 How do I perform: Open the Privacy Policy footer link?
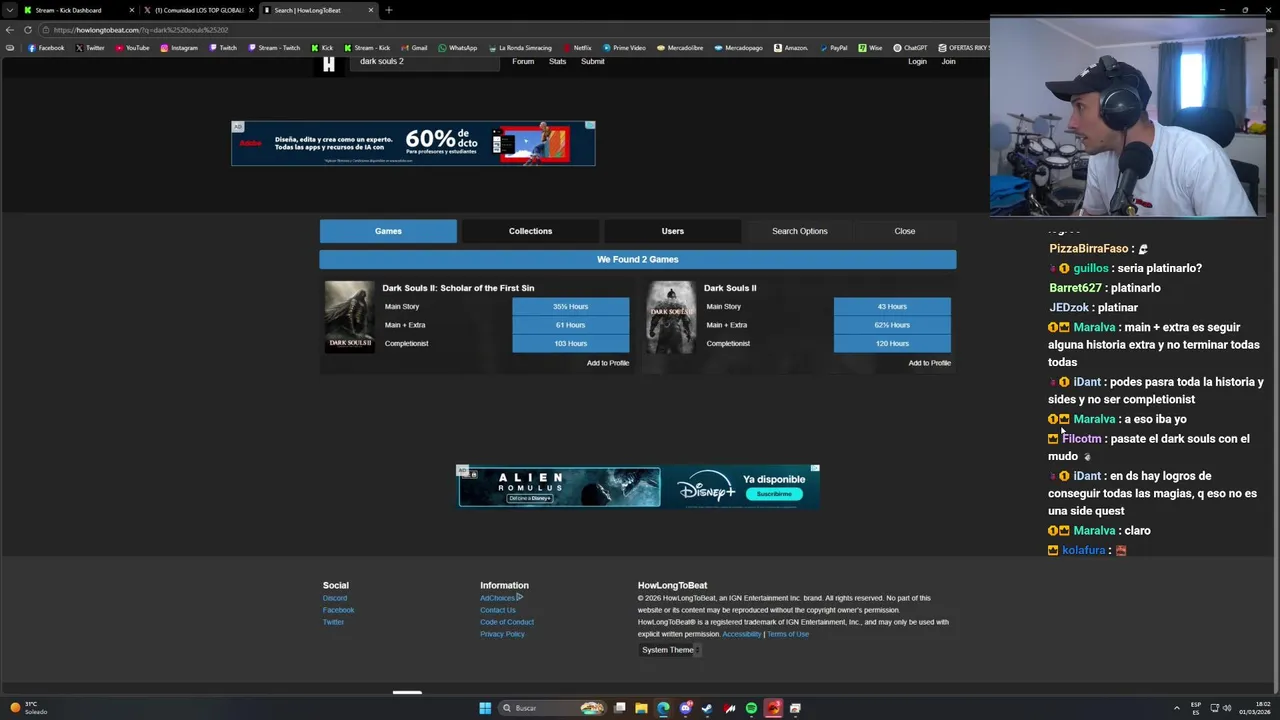[502, 634]
